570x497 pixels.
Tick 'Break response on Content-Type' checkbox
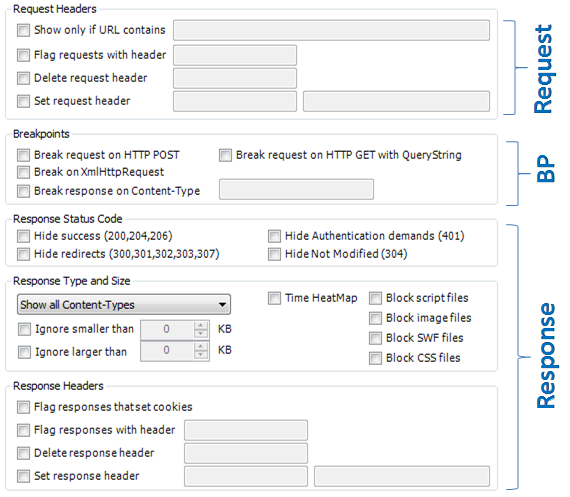23,191
